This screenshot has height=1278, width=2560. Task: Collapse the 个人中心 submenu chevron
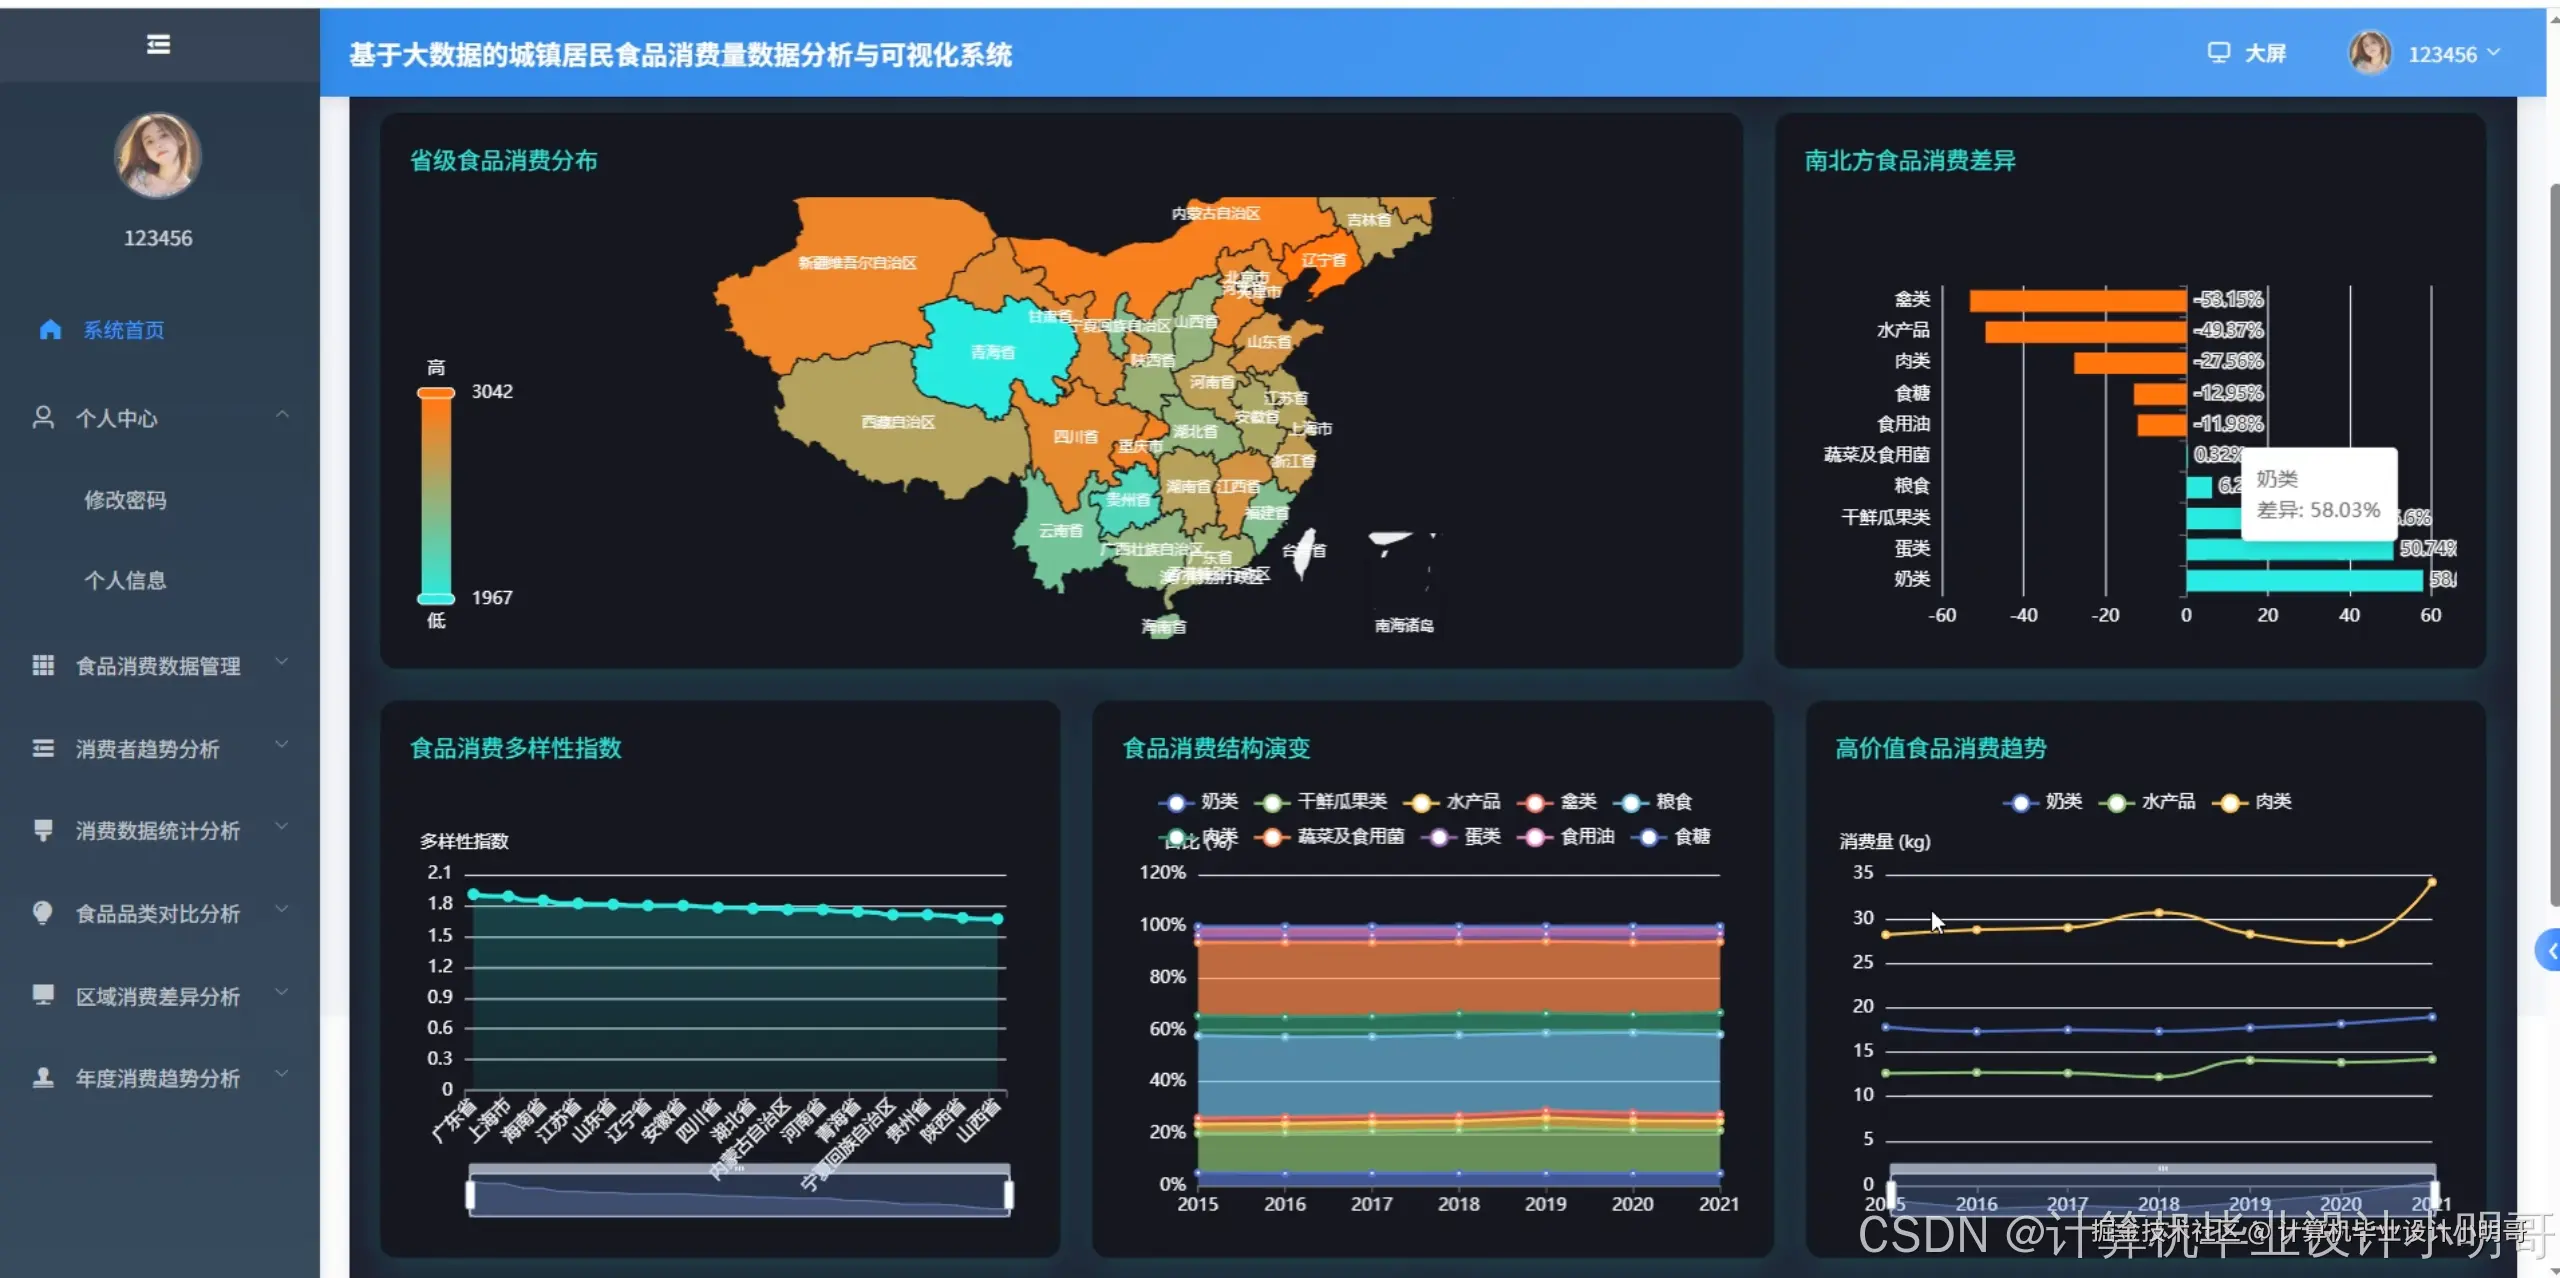[283, 415]
